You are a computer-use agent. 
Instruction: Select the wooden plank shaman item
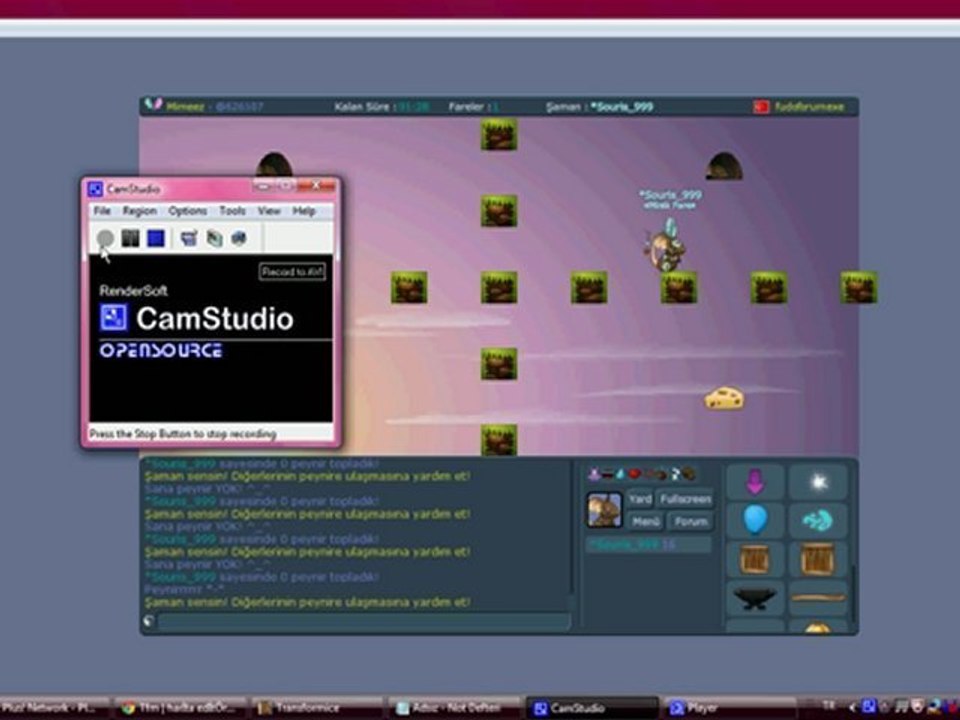818,598
